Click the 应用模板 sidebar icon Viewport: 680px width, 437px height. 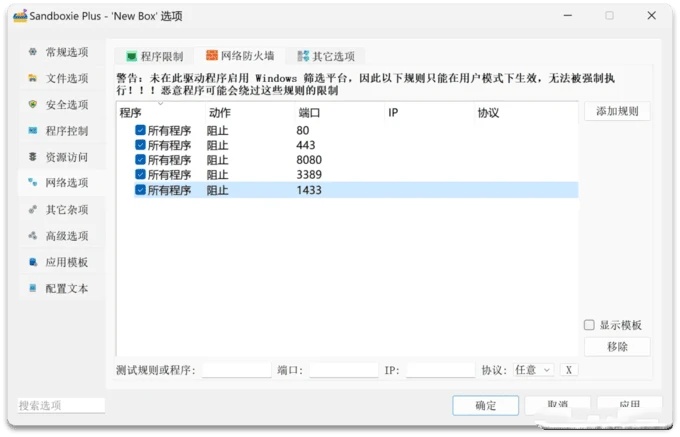click(x=33, y=262)
